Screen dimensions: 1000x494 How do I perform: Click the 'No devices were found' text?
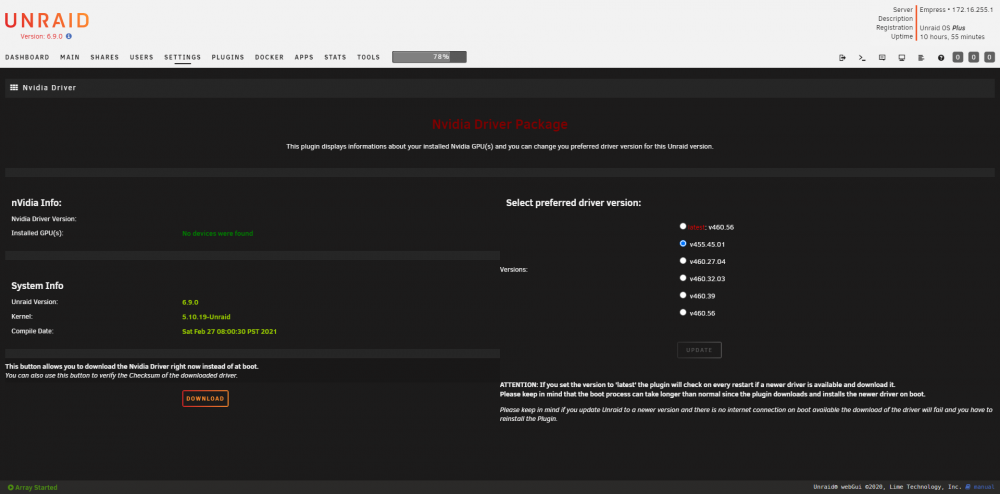click(x=217, y=233)
